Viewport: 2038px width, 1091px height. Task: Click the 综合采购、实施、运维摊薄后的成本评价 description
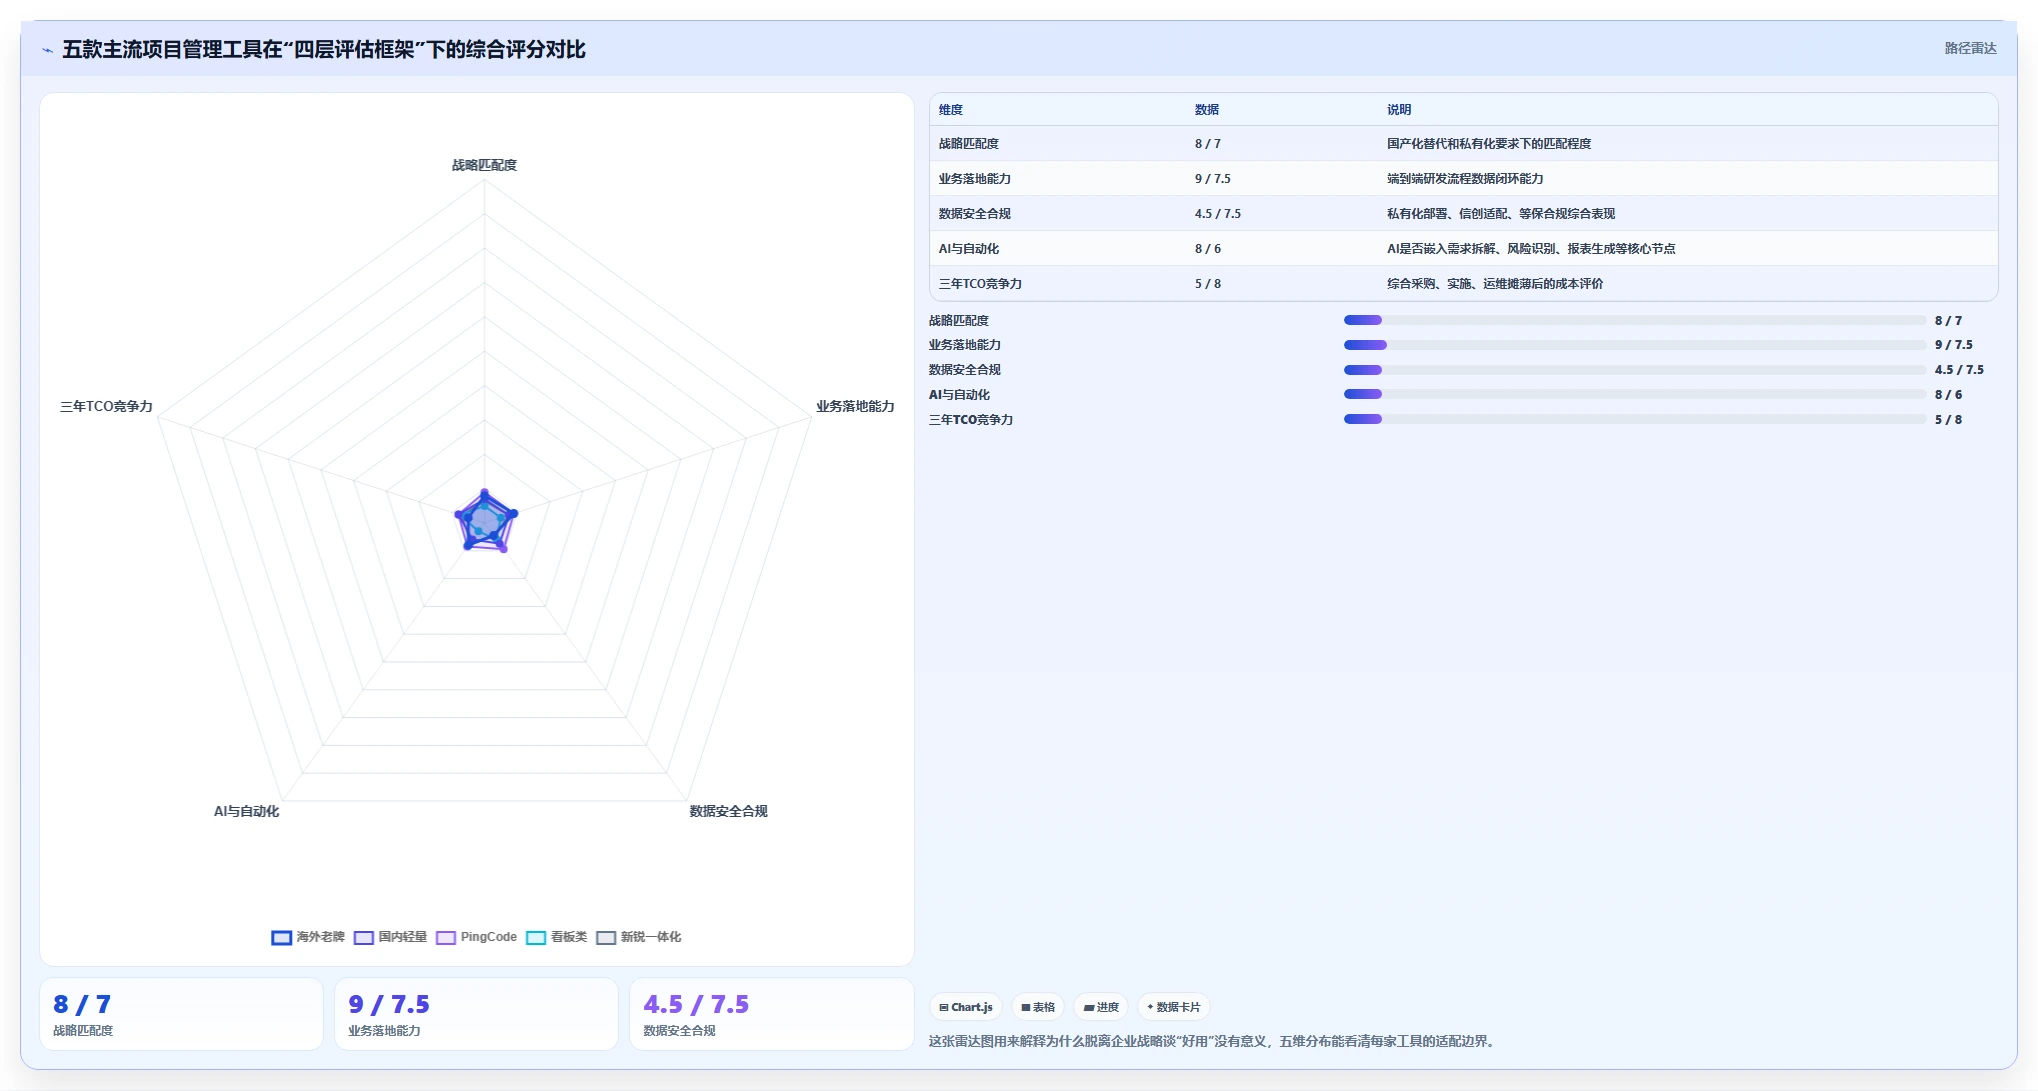(1495, 284)
